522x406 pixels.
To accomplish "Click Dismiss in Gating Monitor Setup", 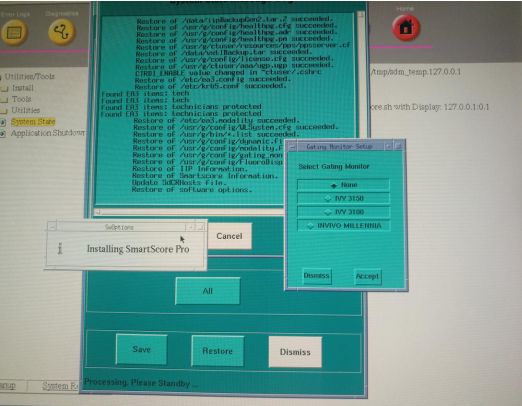I will [x=317, y=276].
